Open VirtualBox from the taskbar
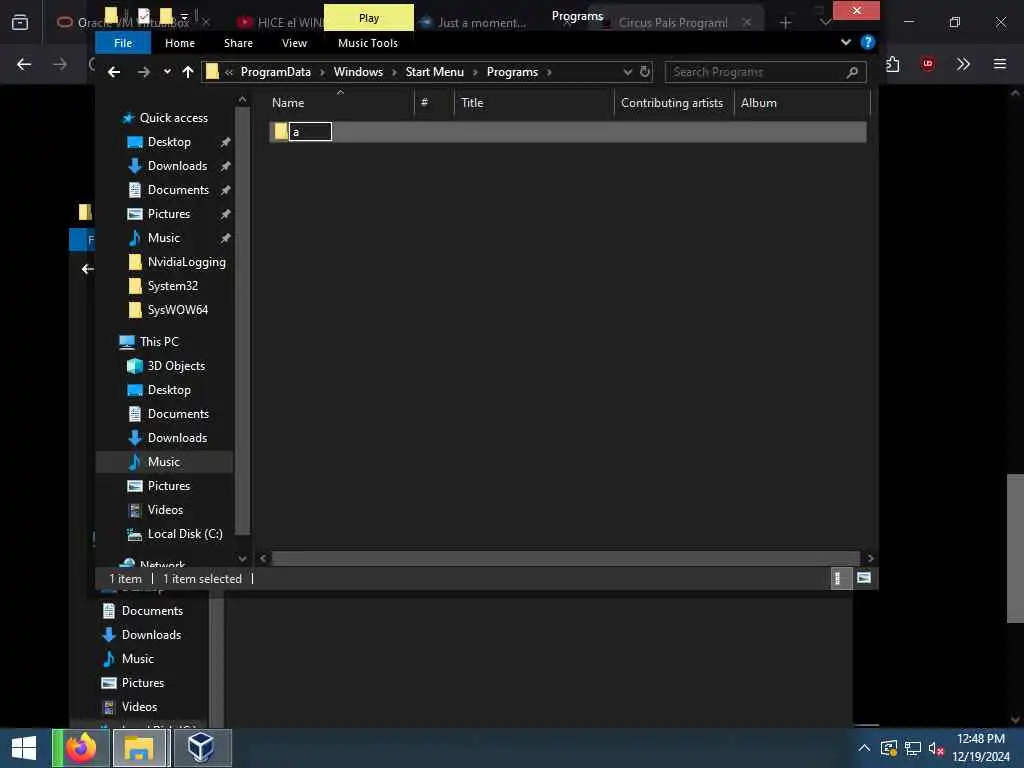Screen dimensions: 1024x768 201,748
